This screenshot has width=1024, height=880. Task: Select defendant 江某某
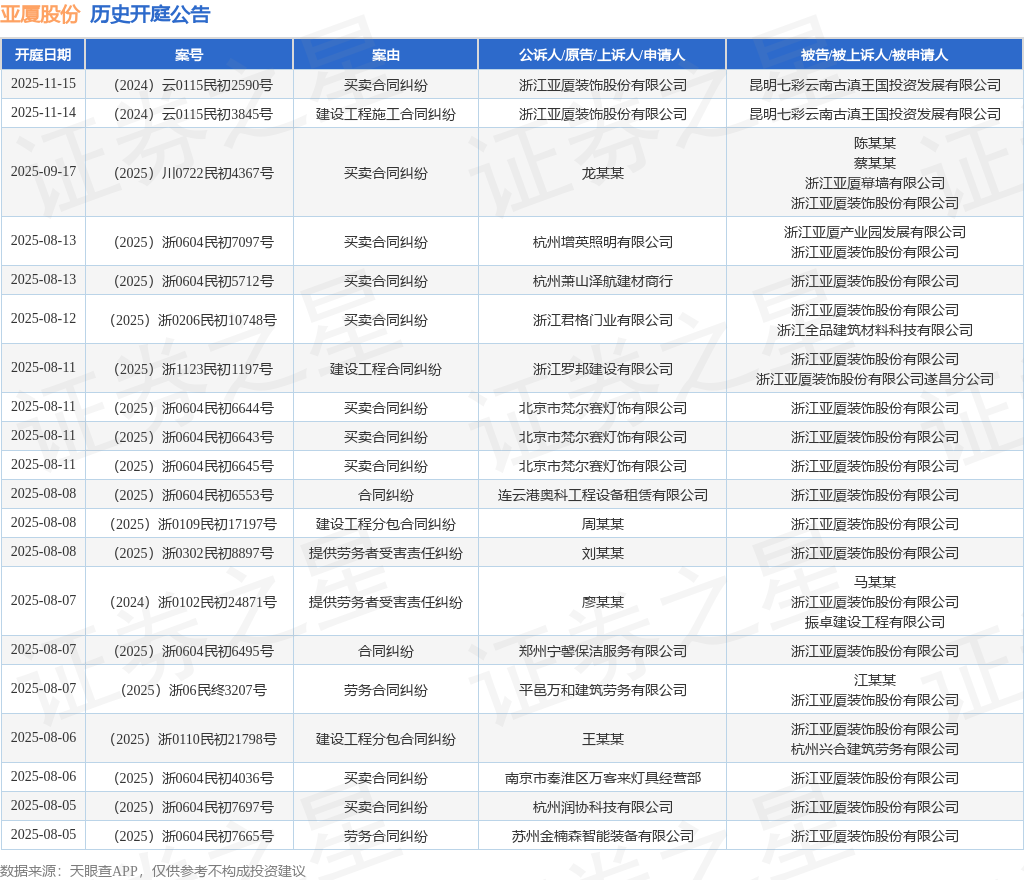(874, 680)
